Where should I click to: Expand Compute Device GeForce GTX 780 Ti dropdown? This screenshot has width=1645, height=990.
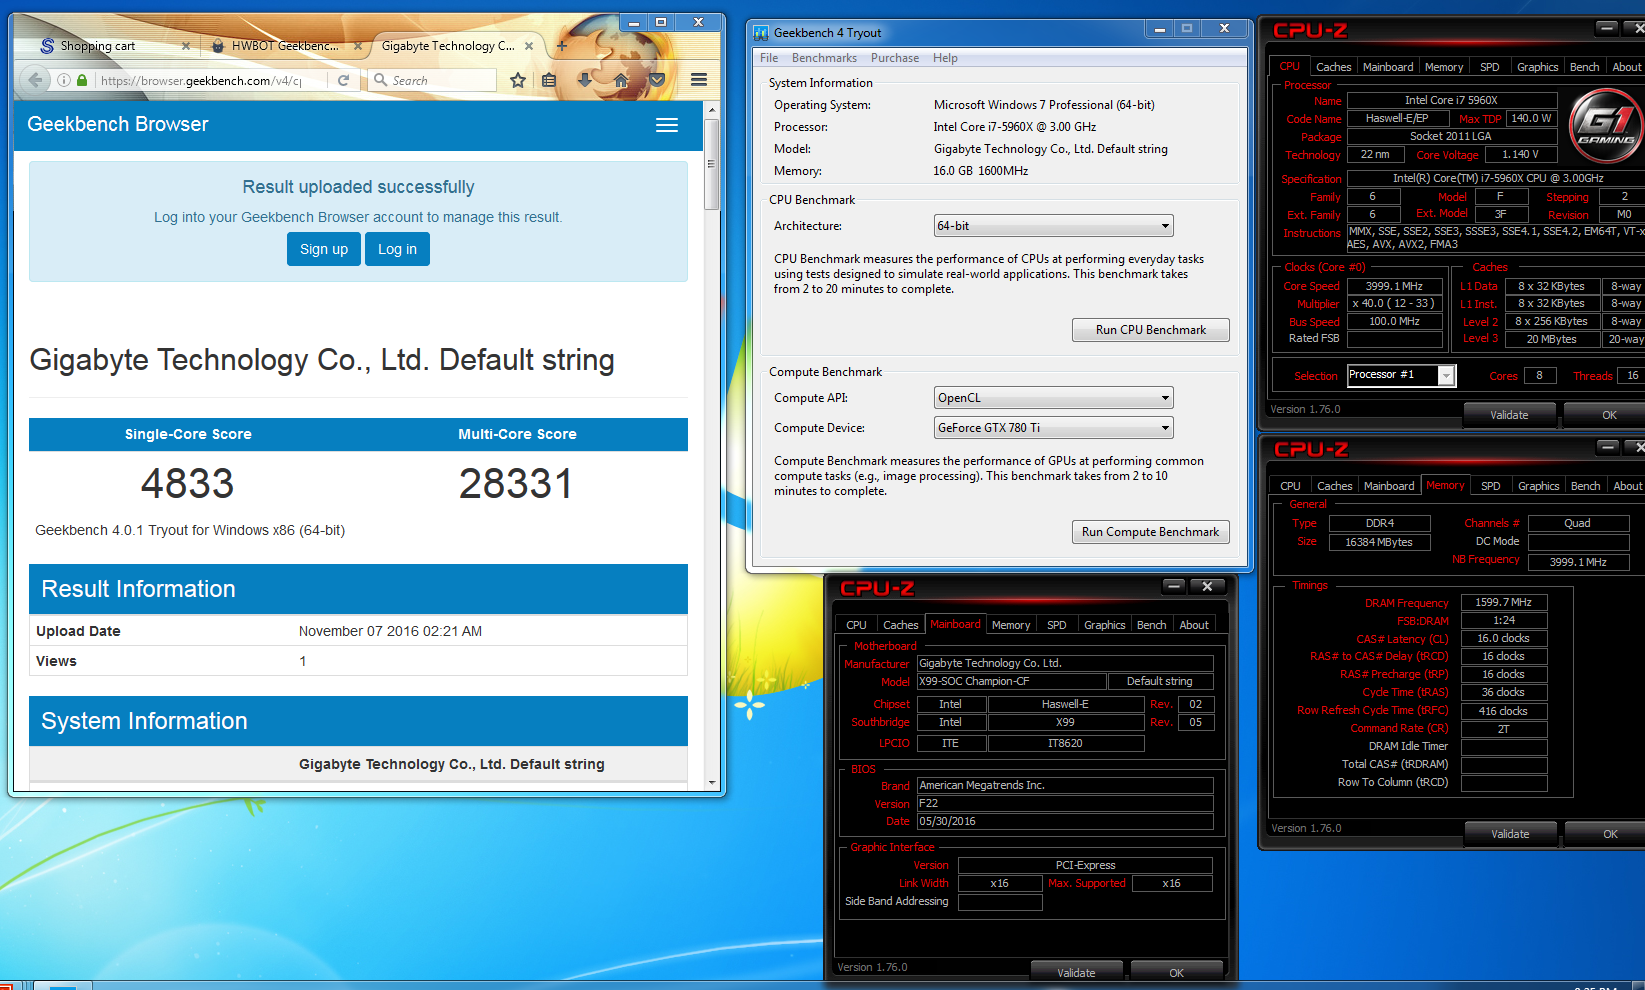tap(1053, 428)
